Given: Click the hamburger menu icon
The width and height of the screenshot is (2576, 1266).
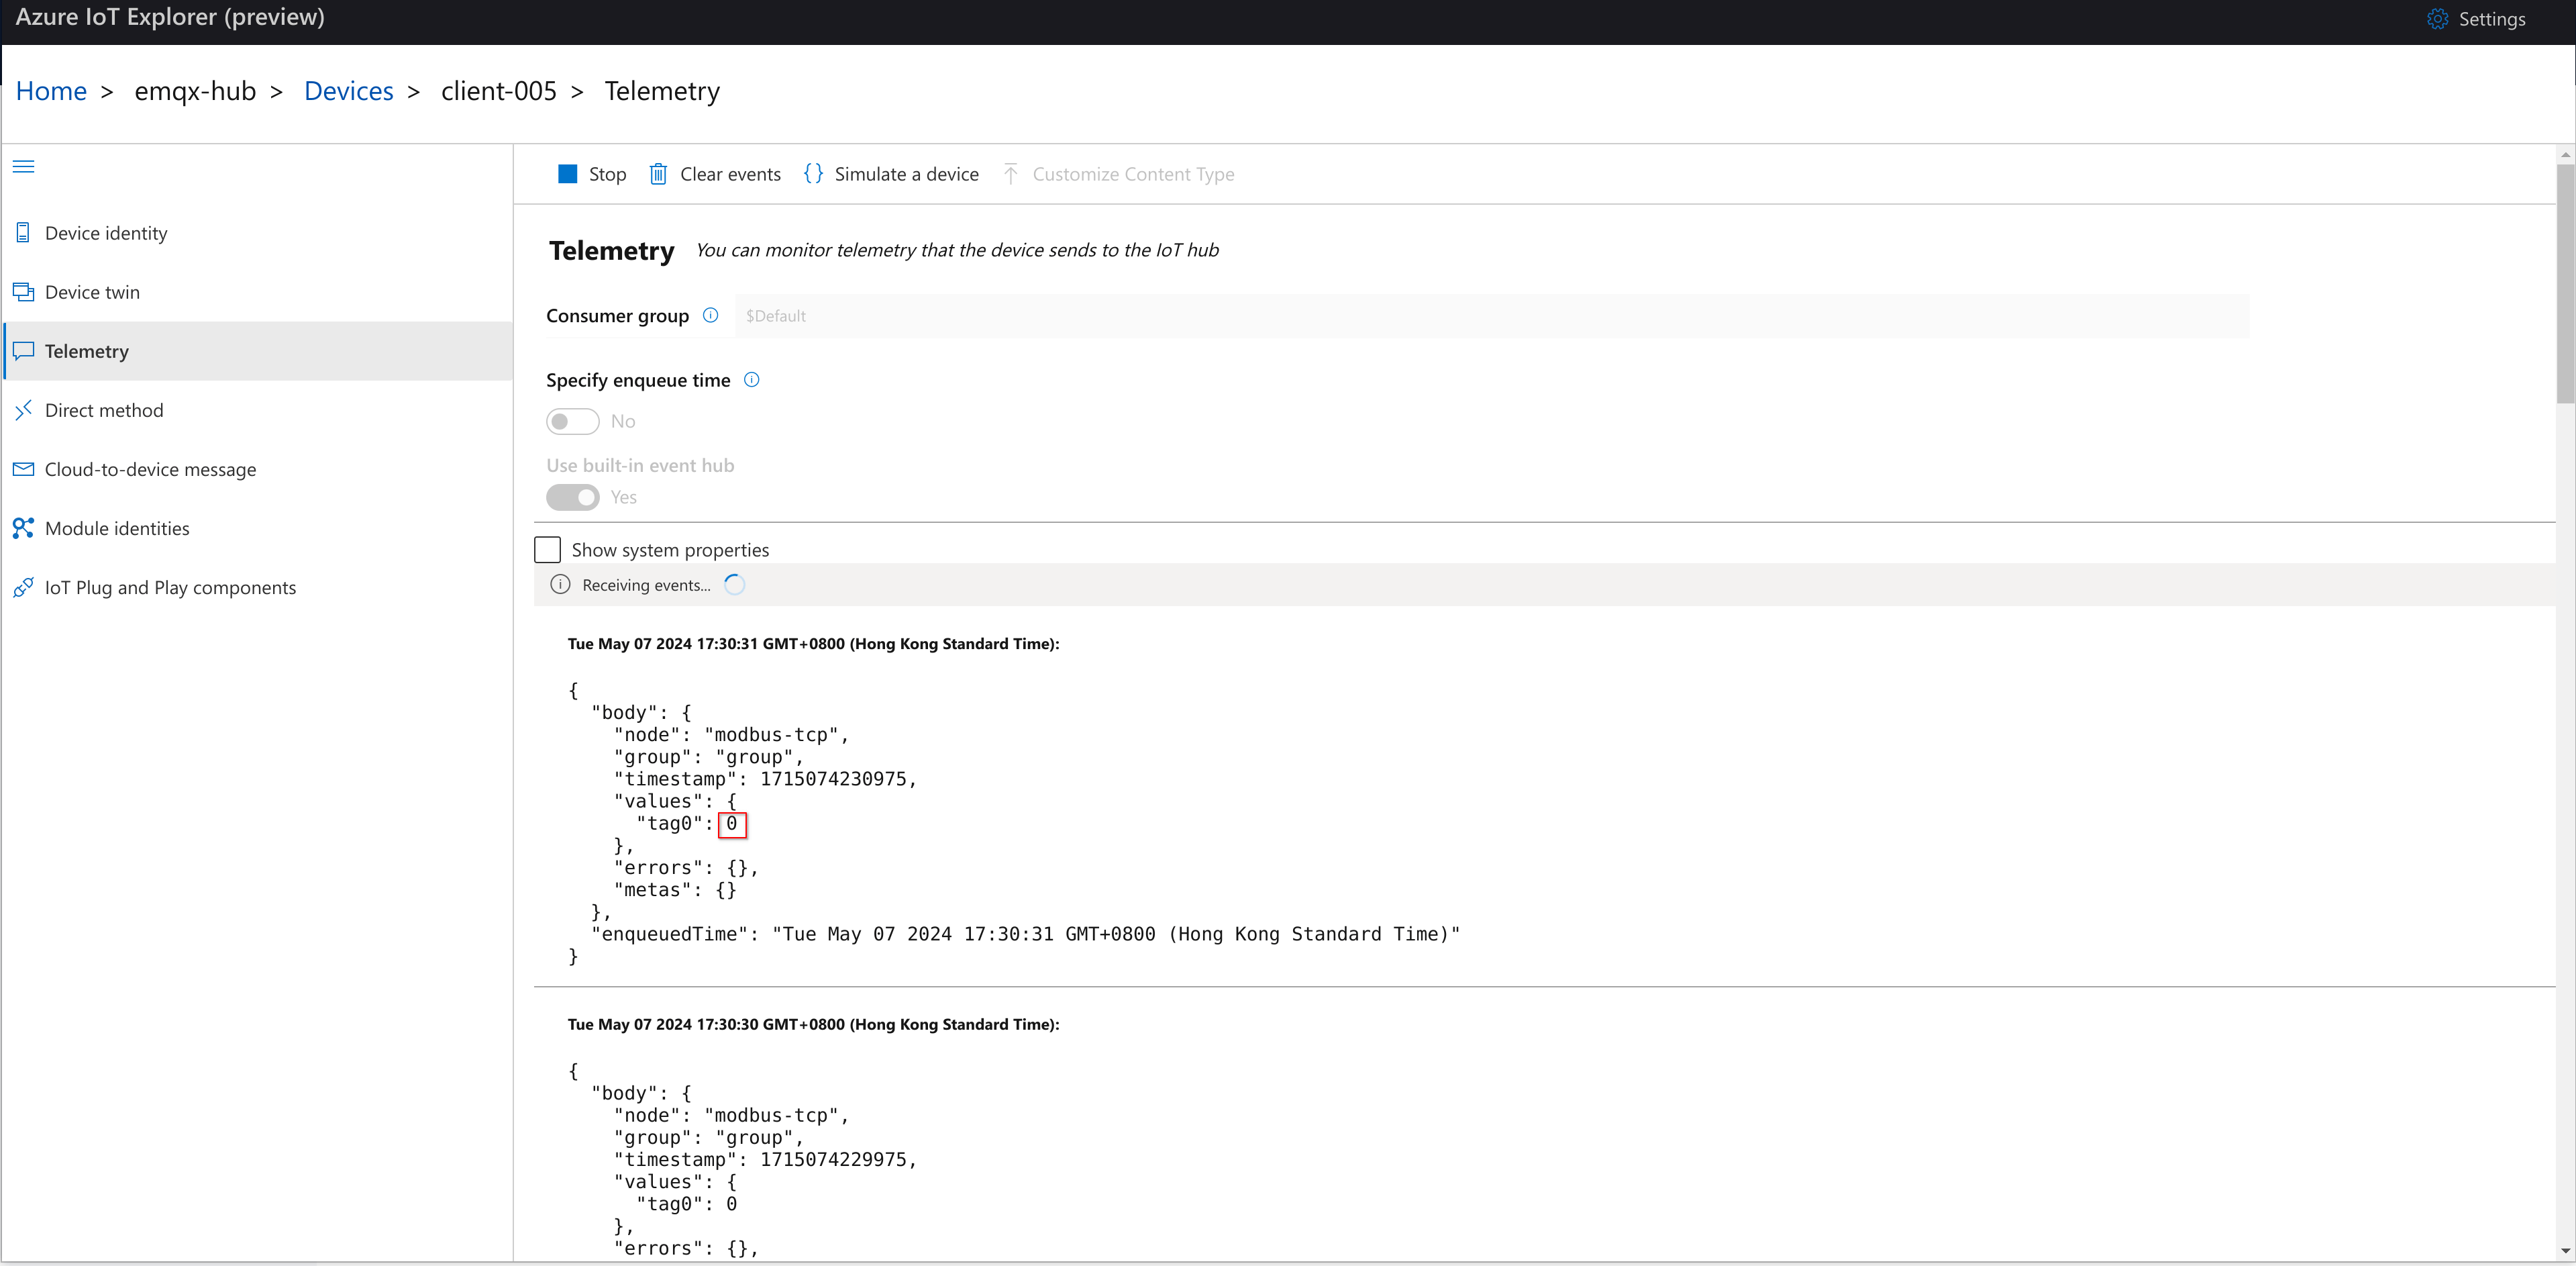Looking at the screenshot, I should coord(24,166).
